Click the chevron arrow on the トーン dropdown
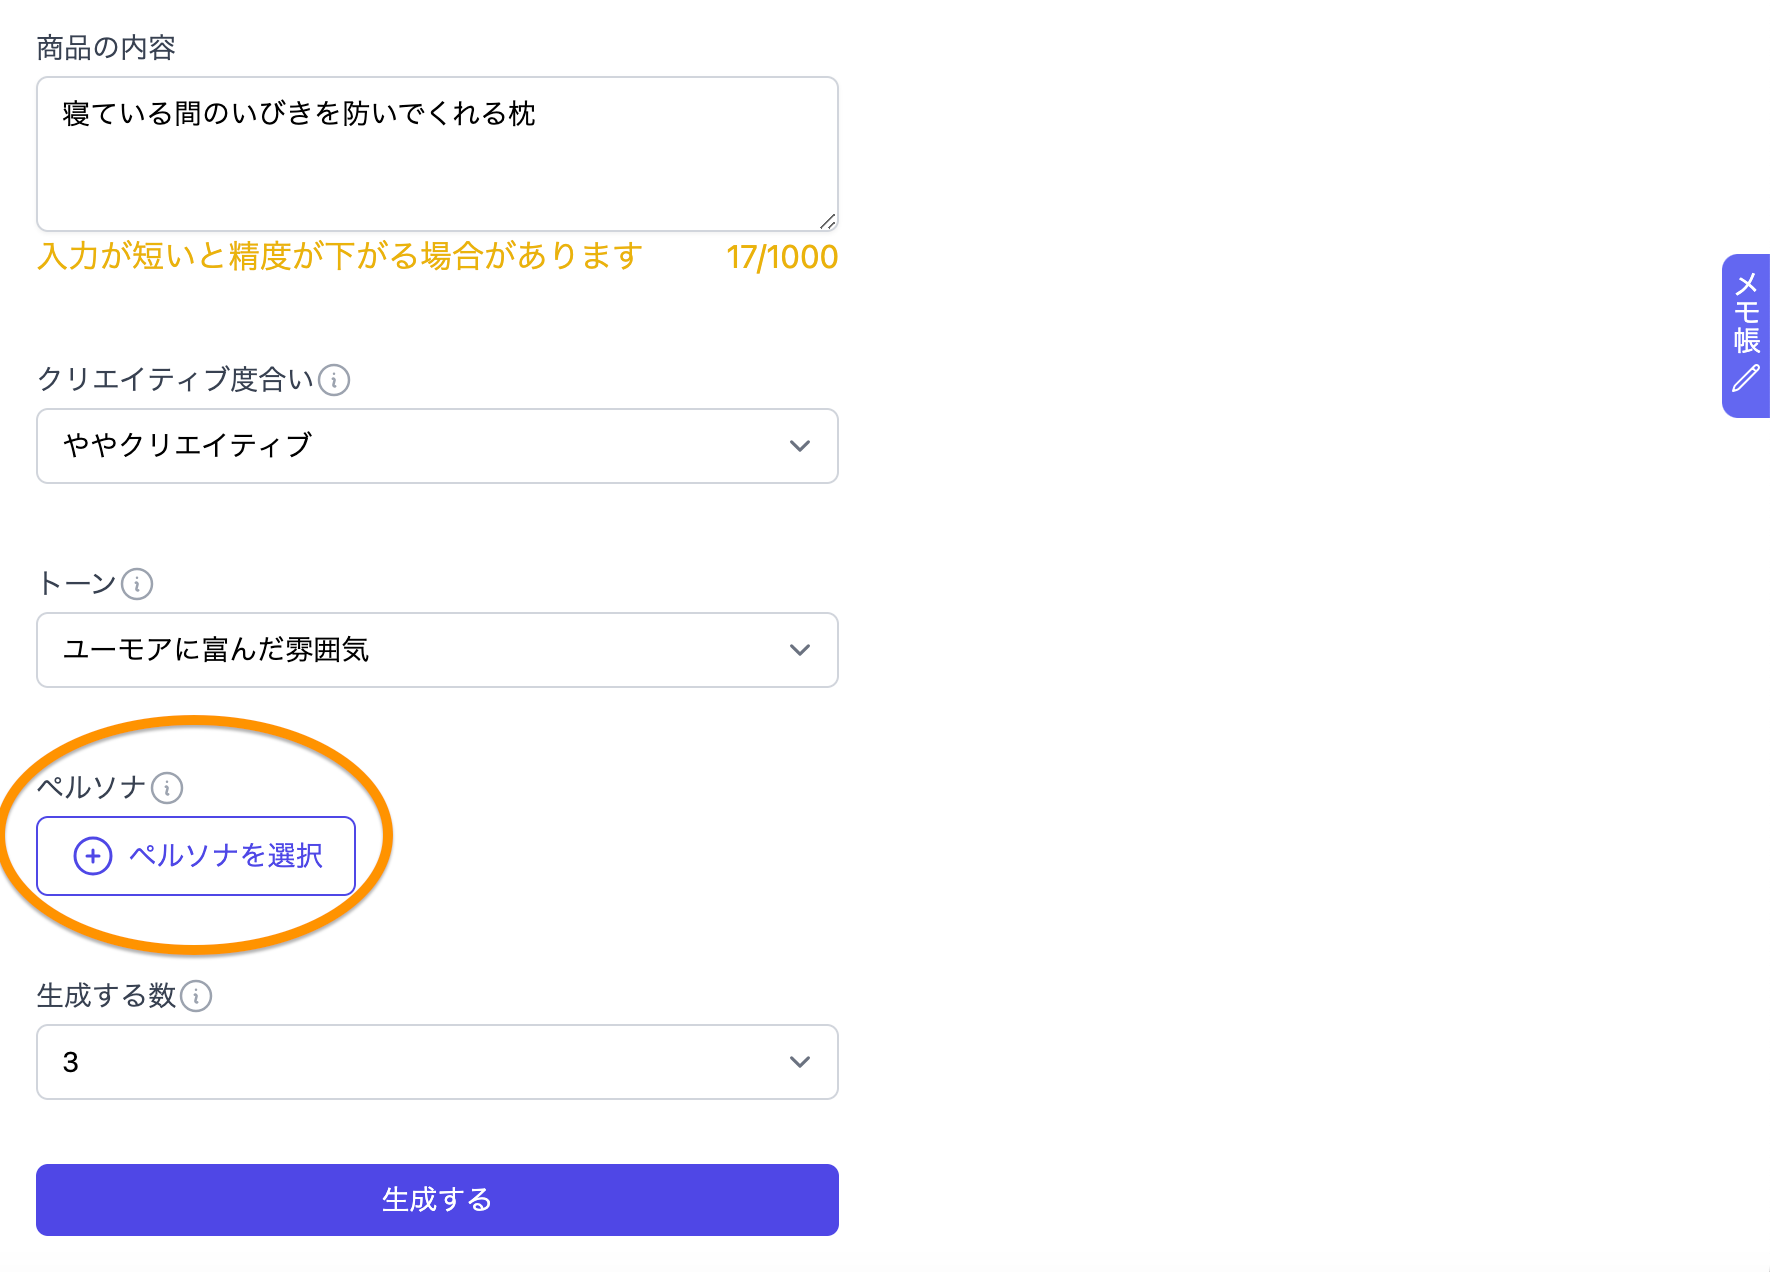The width and height of the screenshot is (1770, 1272). (x=799, y=650)
